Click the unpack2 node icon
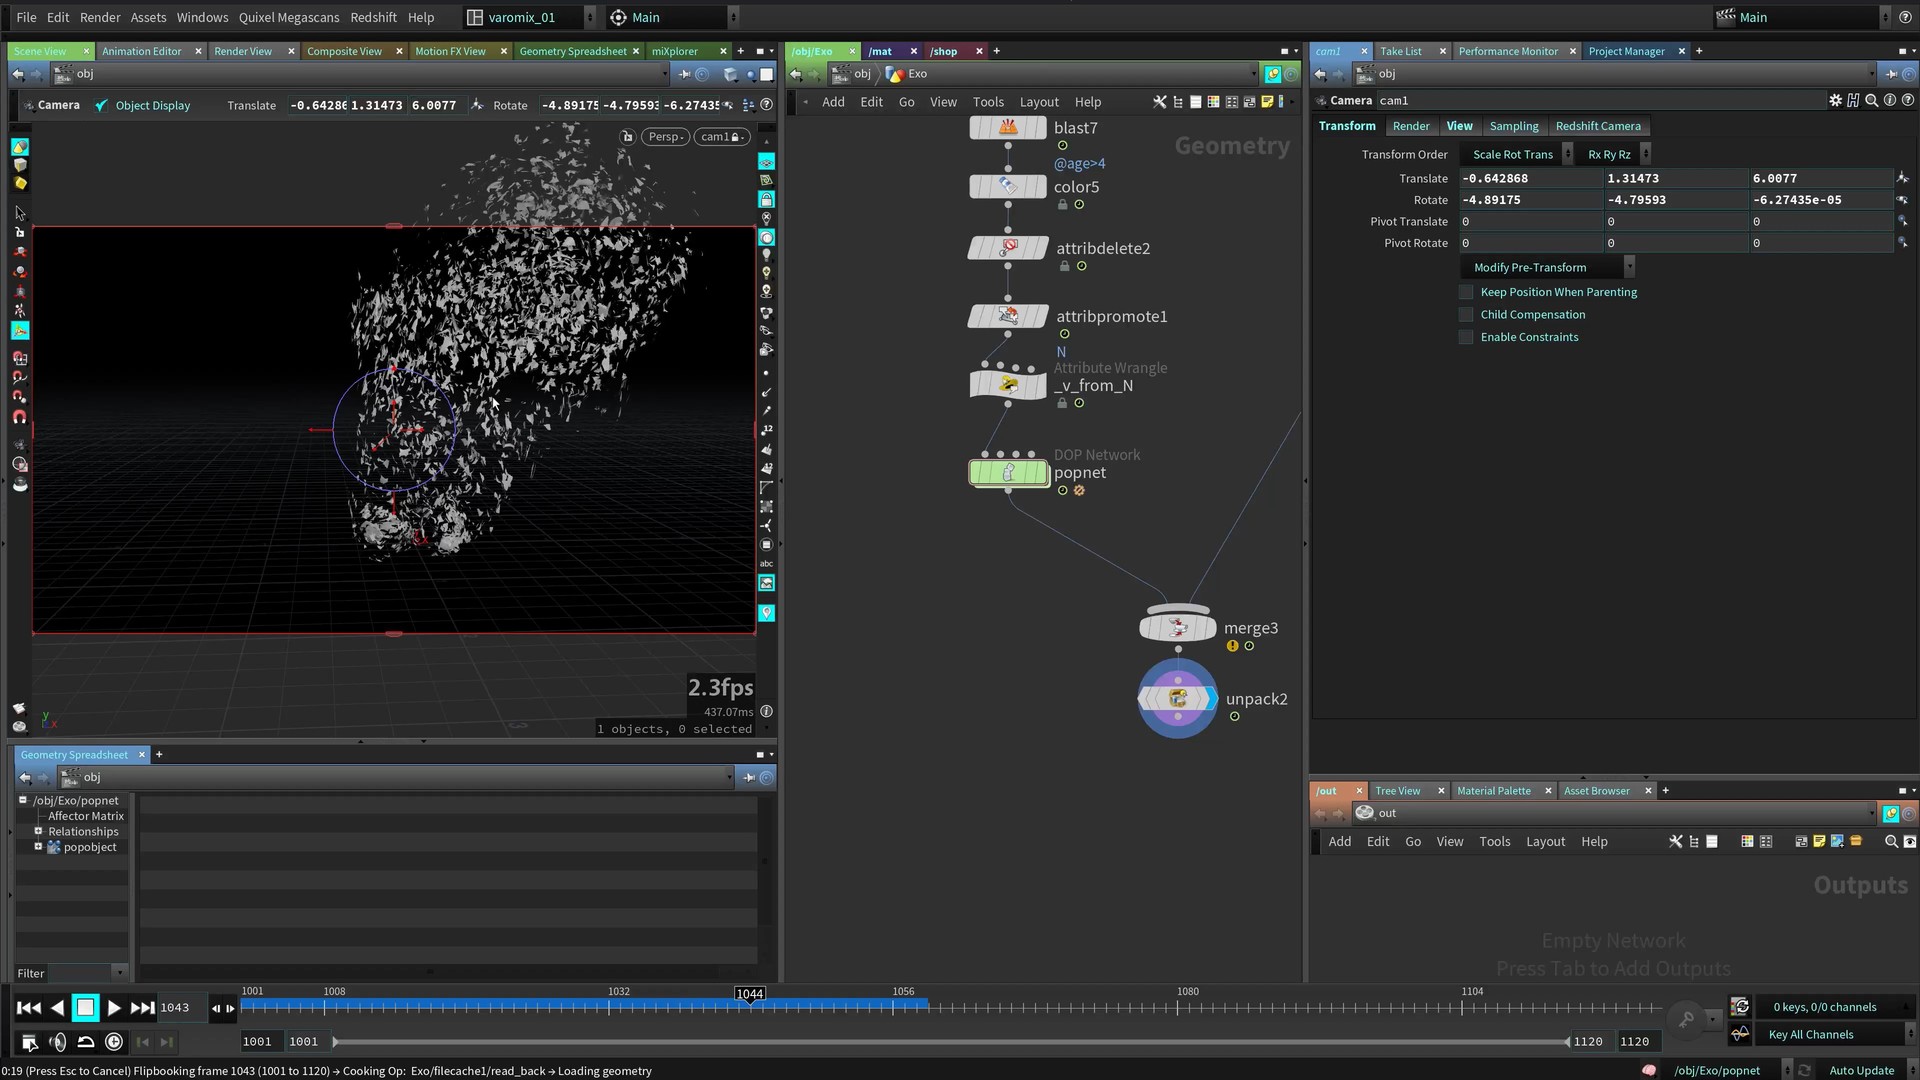The height and width of the screenshot is (1080, 1920). coord(1177,699)
